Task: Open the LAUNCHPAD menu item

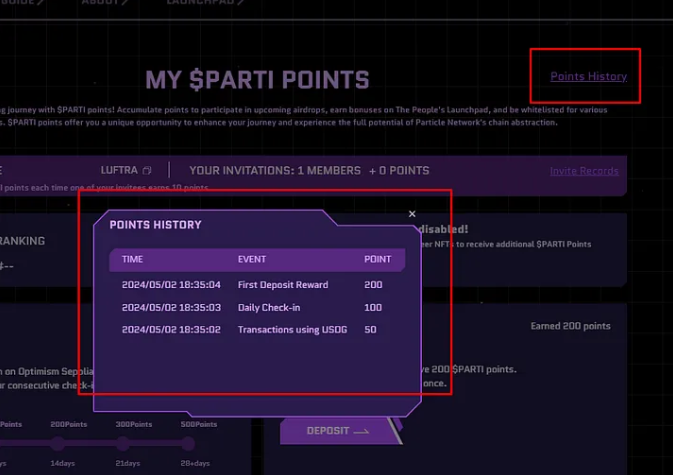Action: [x=205, y=2]
